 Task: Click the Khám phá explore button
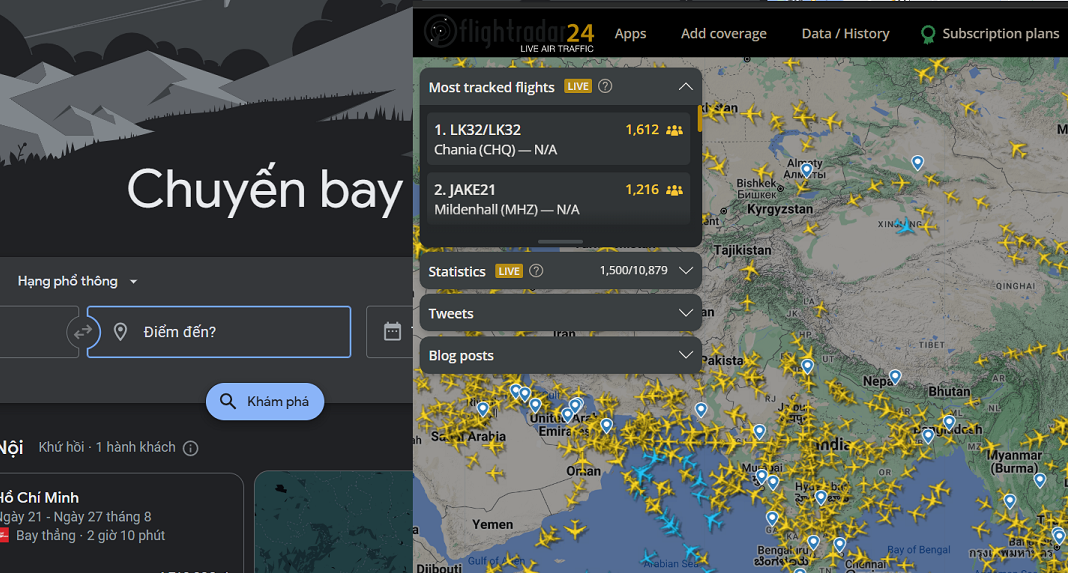pos(265,401)
